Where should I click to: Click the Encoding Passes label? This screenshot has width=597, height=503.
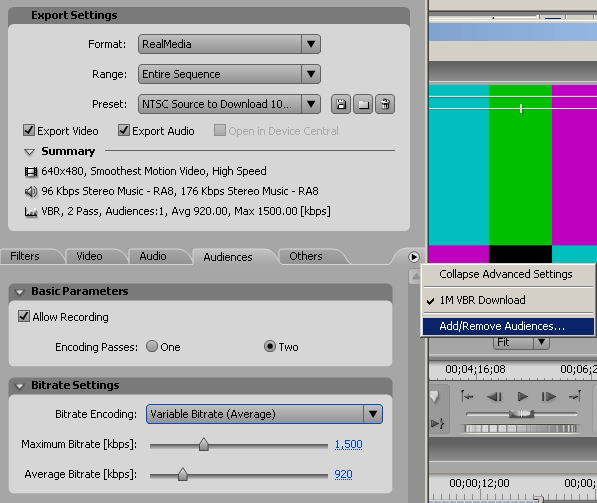(96, 347)
